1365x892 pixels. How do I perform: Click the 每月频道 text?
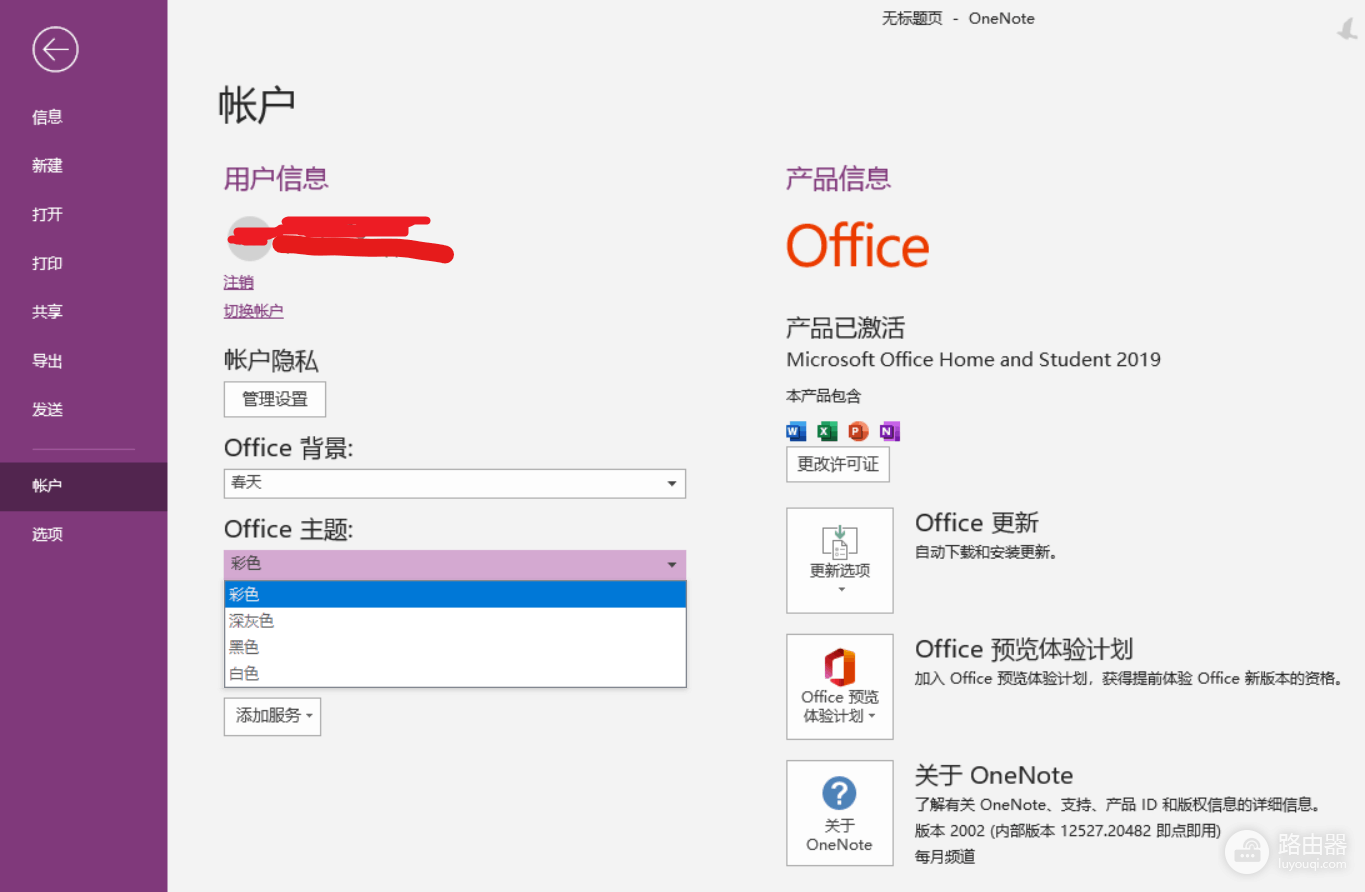tap(945, 856)
